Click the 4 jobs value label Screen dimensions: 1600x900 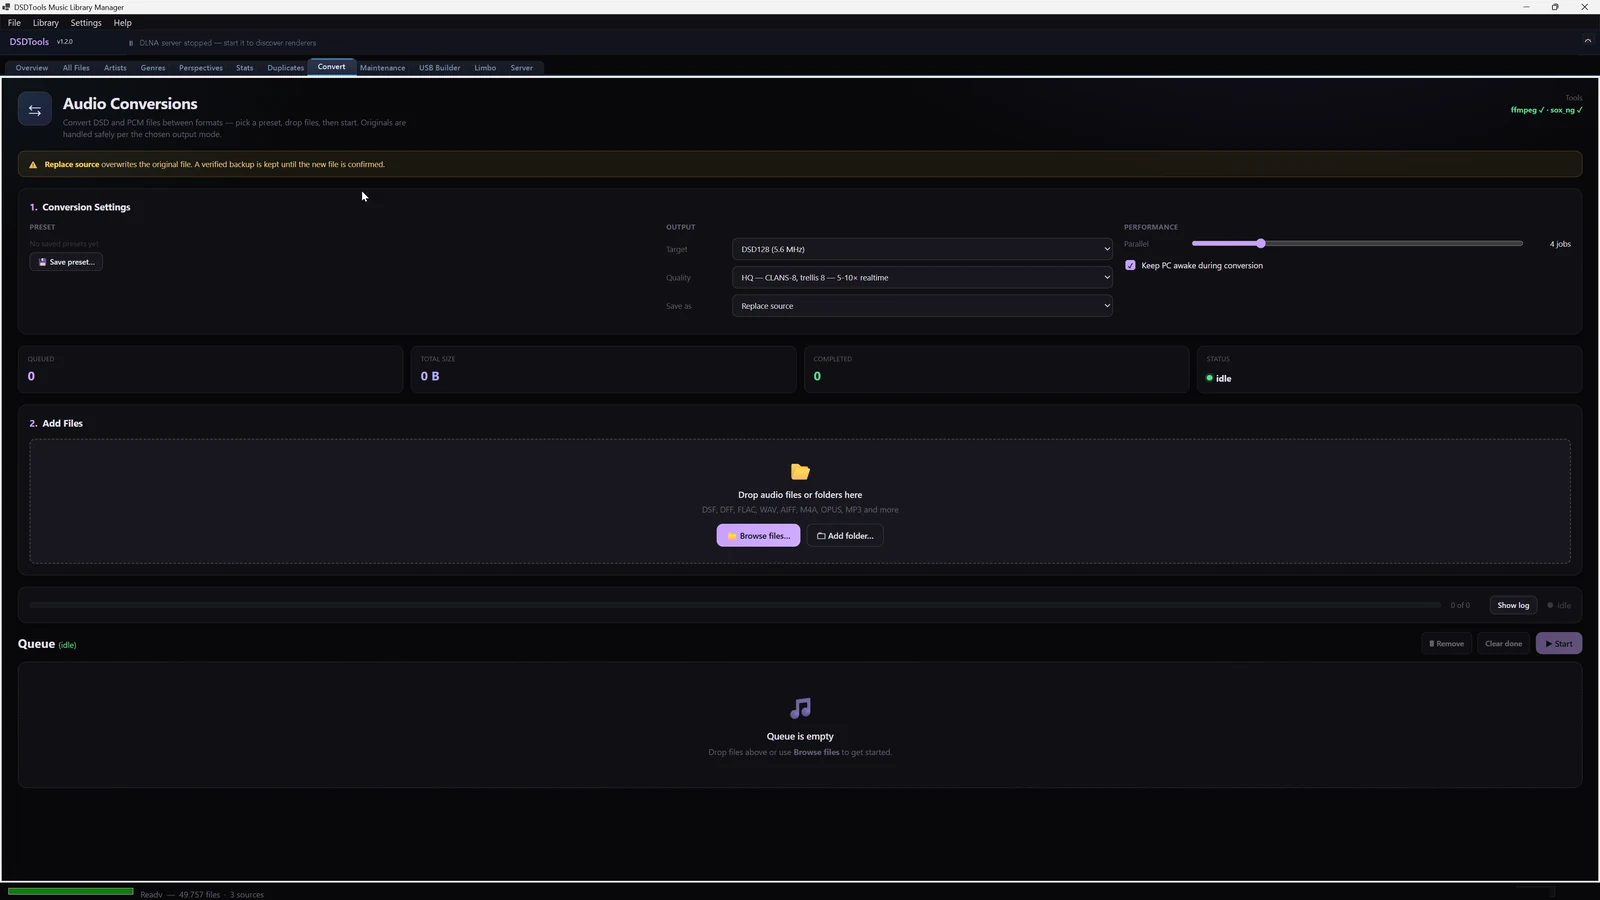click(1560, 244)
